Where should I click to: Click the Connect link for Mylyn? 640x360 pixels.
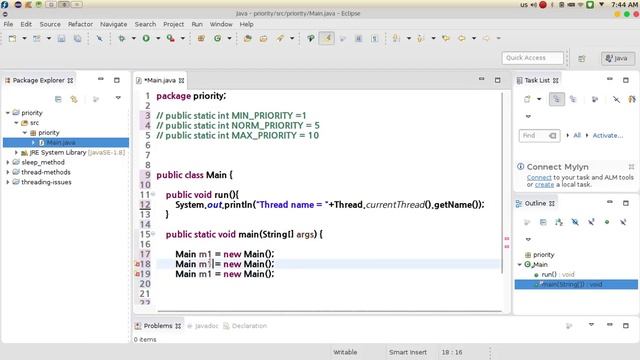[539, 177]
